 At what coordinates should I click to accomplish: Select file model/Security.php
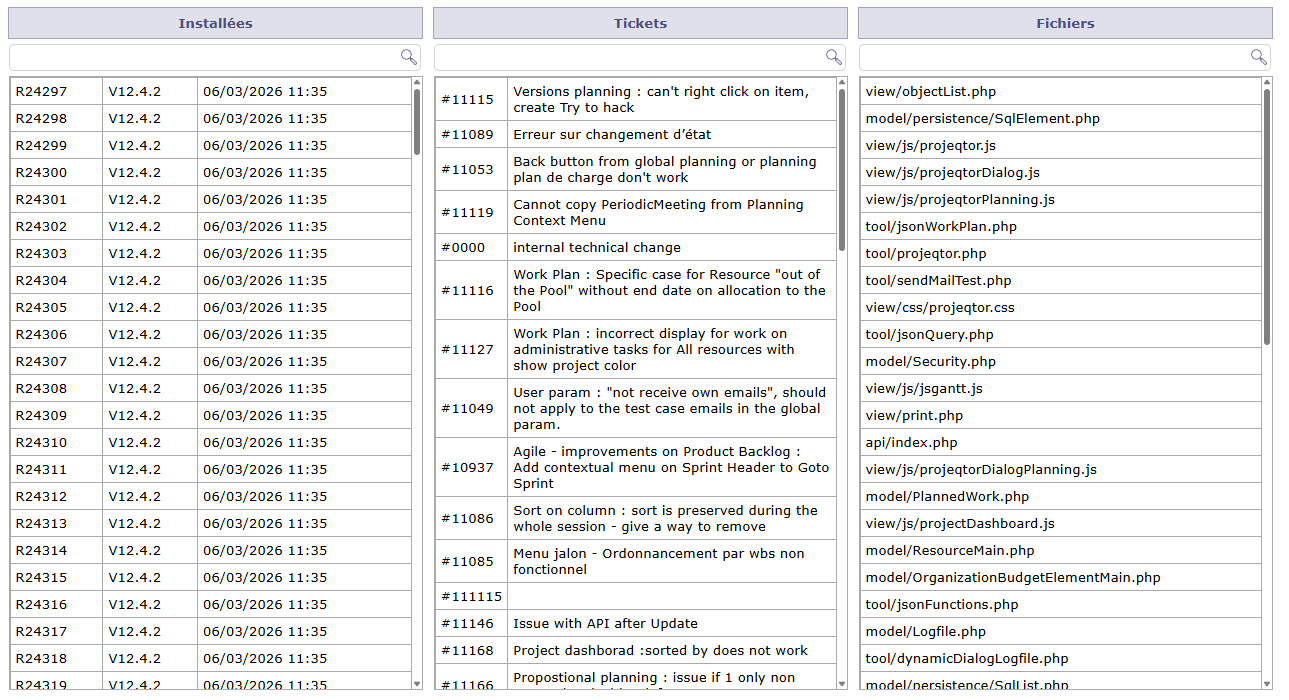pos(1059,362)
